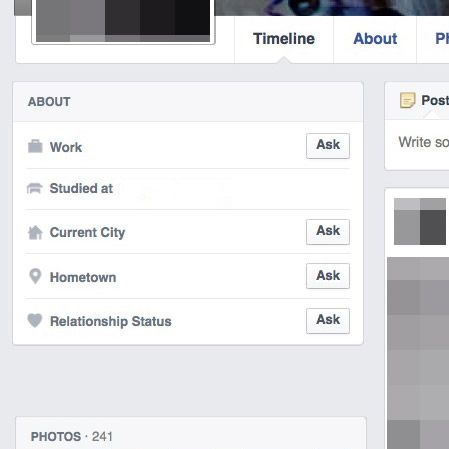Image resolution: width=449 pixels, height=449 pixels.
Task: Click the briefcase icon beside Work
Action: (x=35, y=146)
